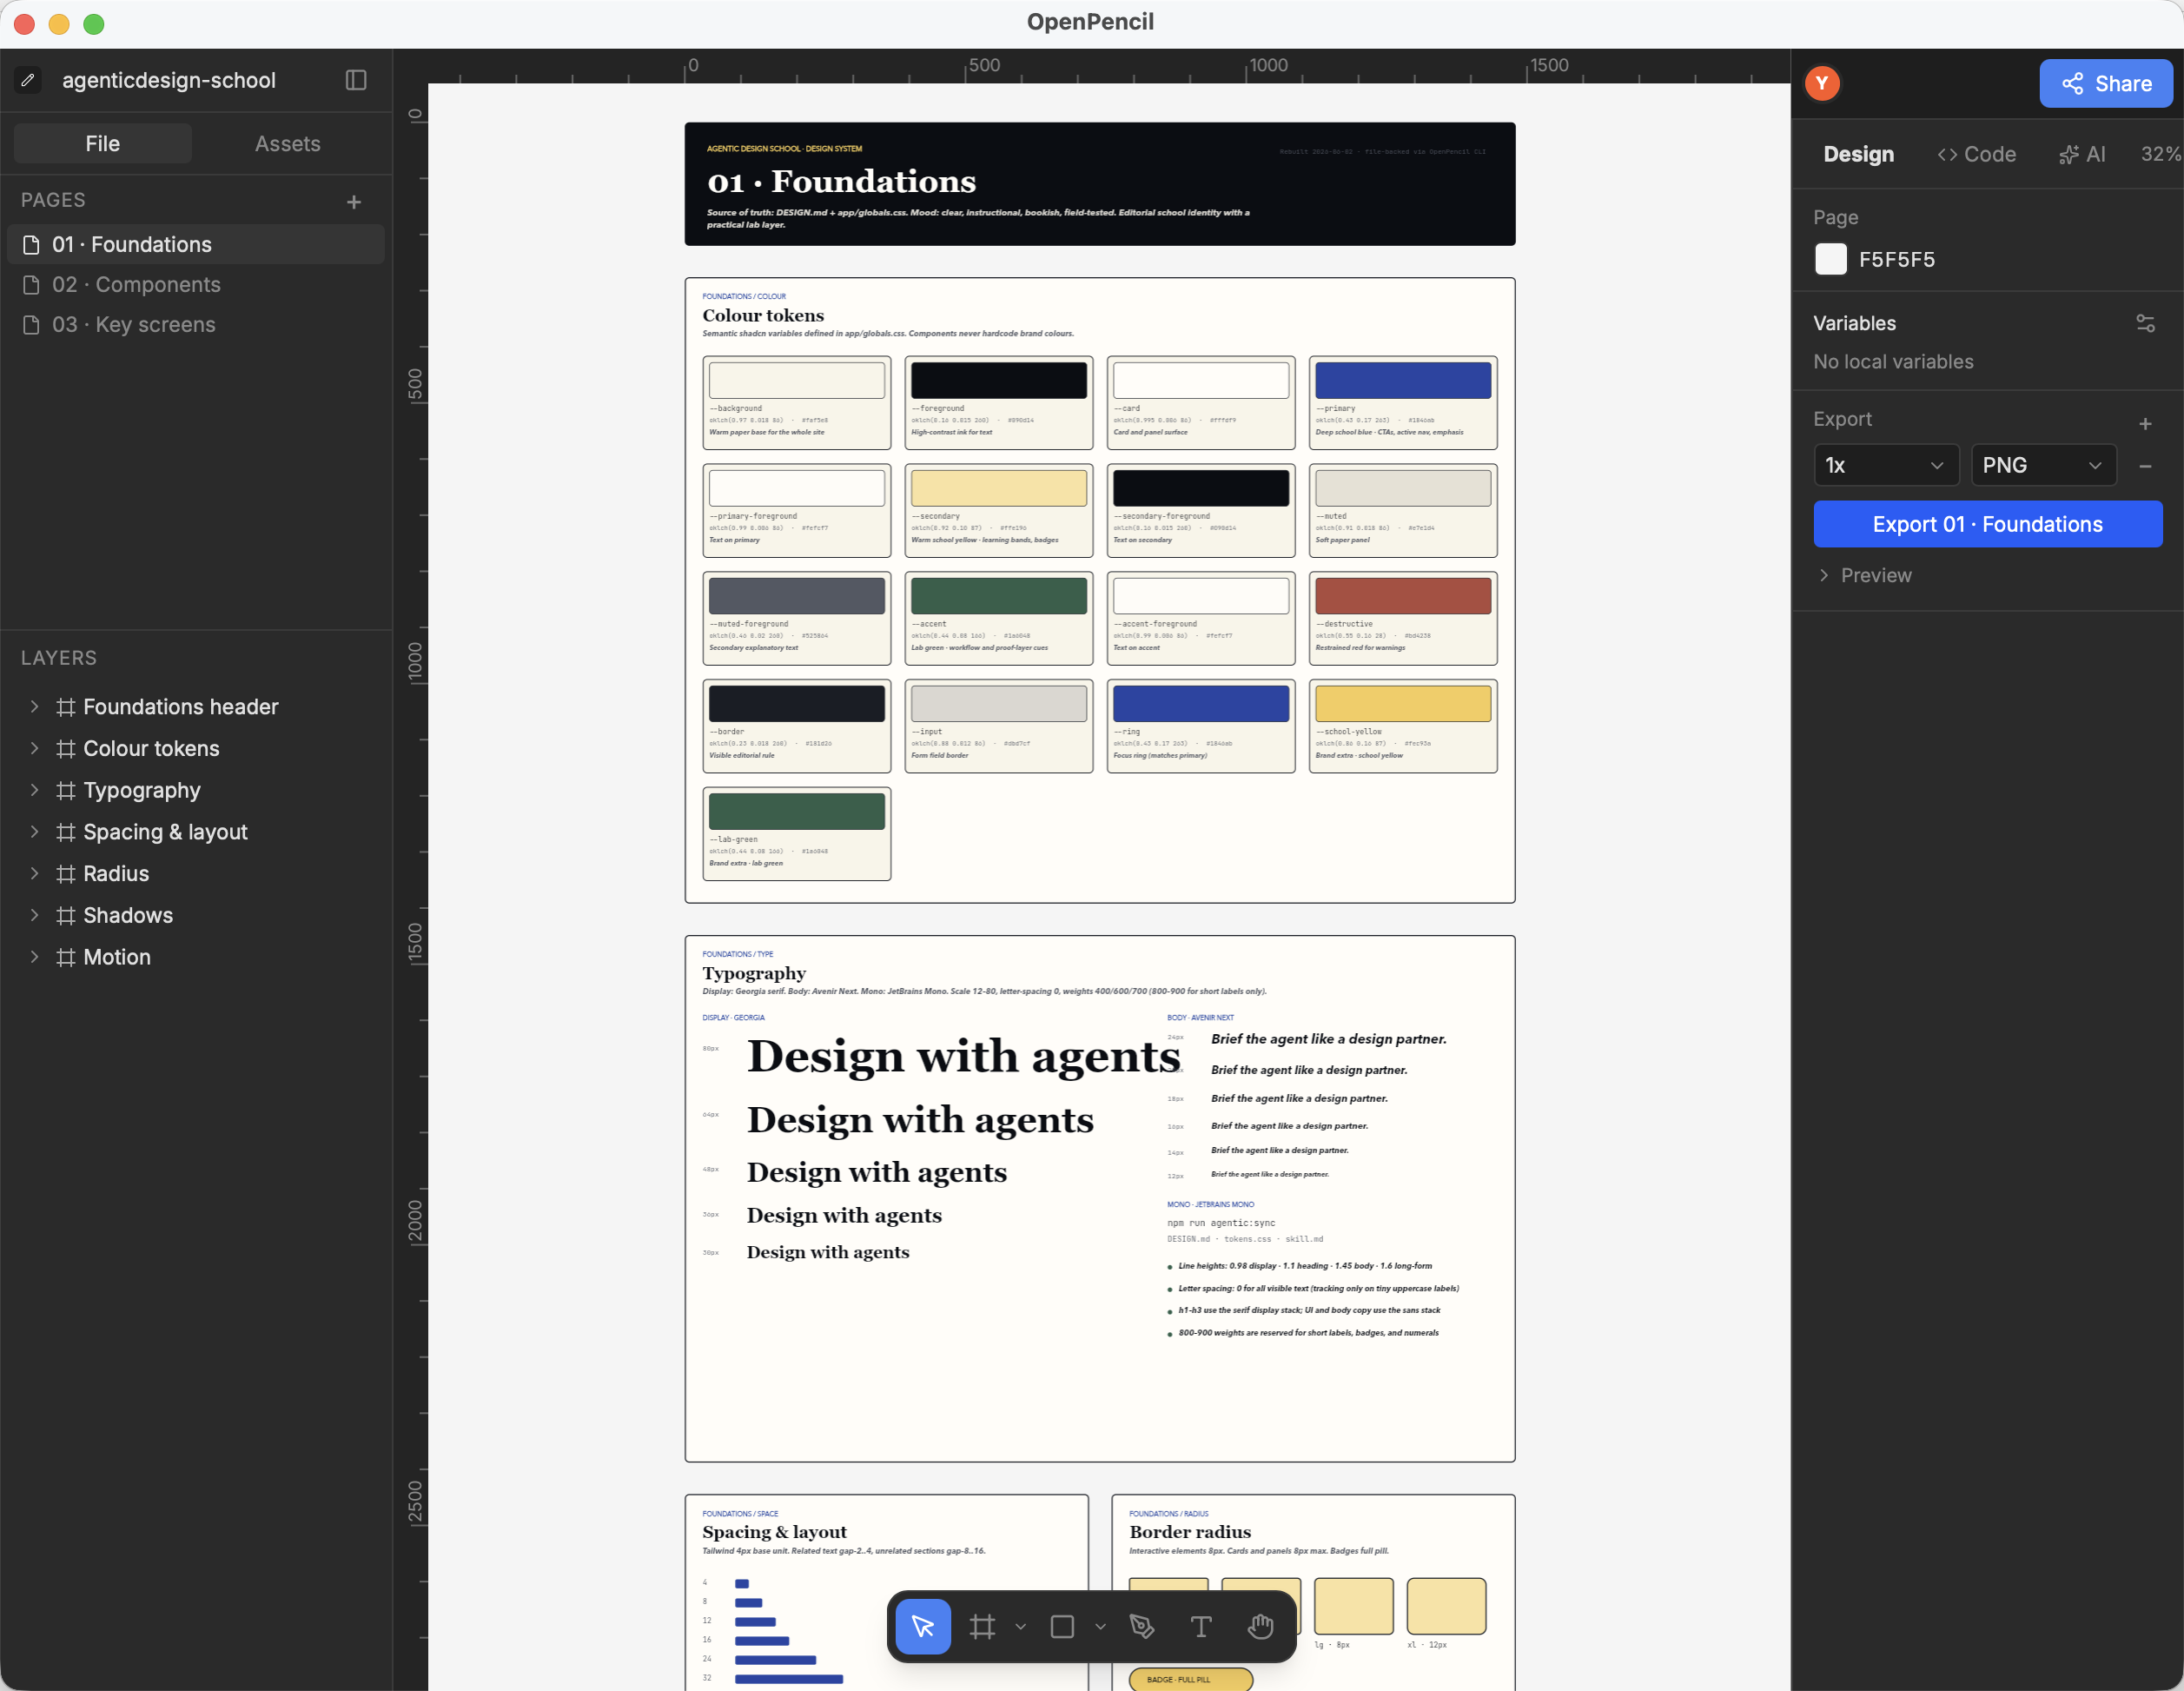
Task: Select the Pen tool
Action: pyautogui.click(x=1142, y=1626)
